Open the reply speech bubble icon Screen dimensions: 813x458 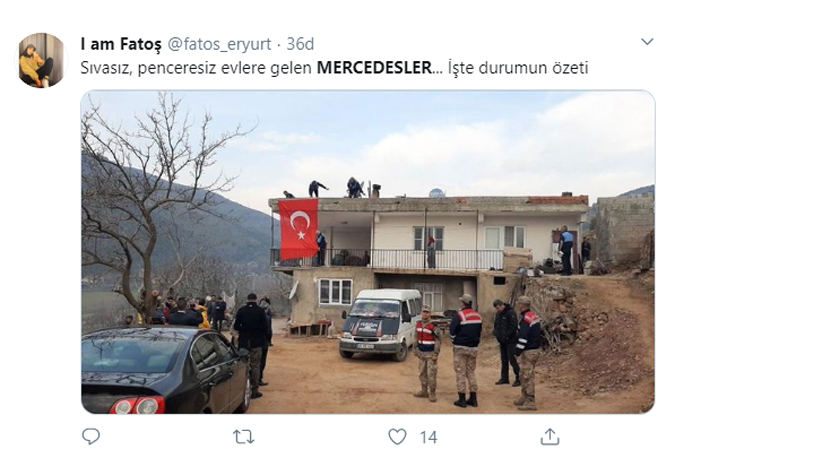91,437
